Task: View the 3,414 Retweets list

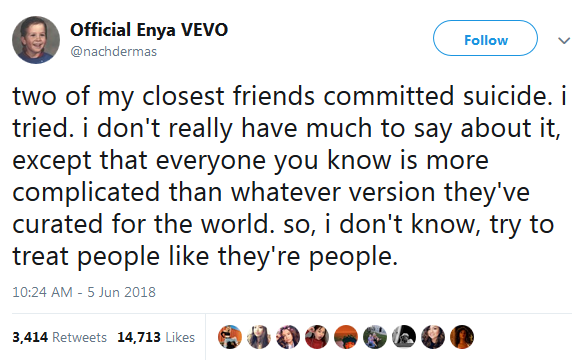Action: coord(59,337)
